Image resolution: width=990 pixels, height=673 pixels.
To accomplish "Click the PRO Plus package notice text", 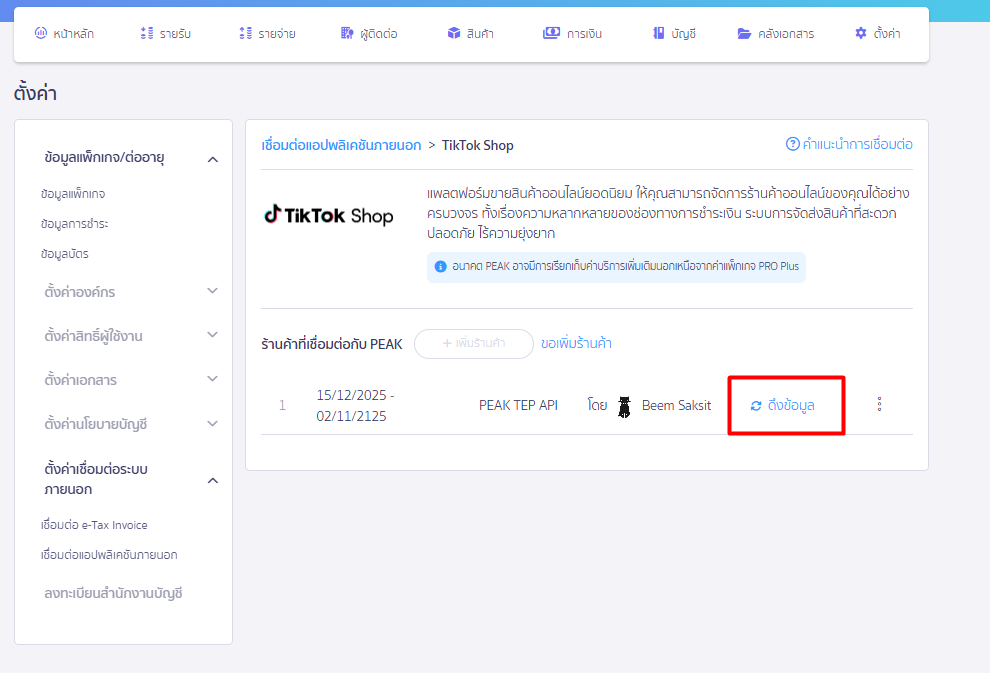I will click(625, 266).
